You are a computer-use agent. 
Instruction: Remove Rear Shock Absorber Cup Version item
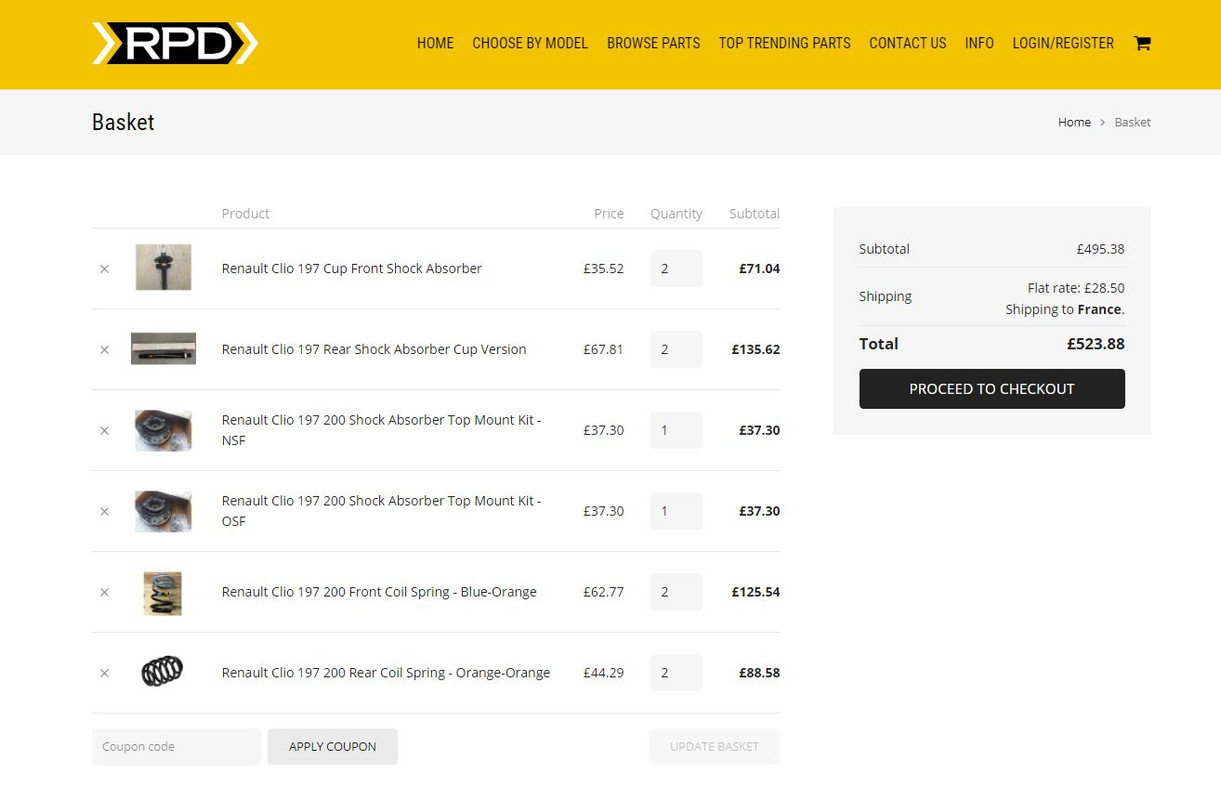(104, 350)
